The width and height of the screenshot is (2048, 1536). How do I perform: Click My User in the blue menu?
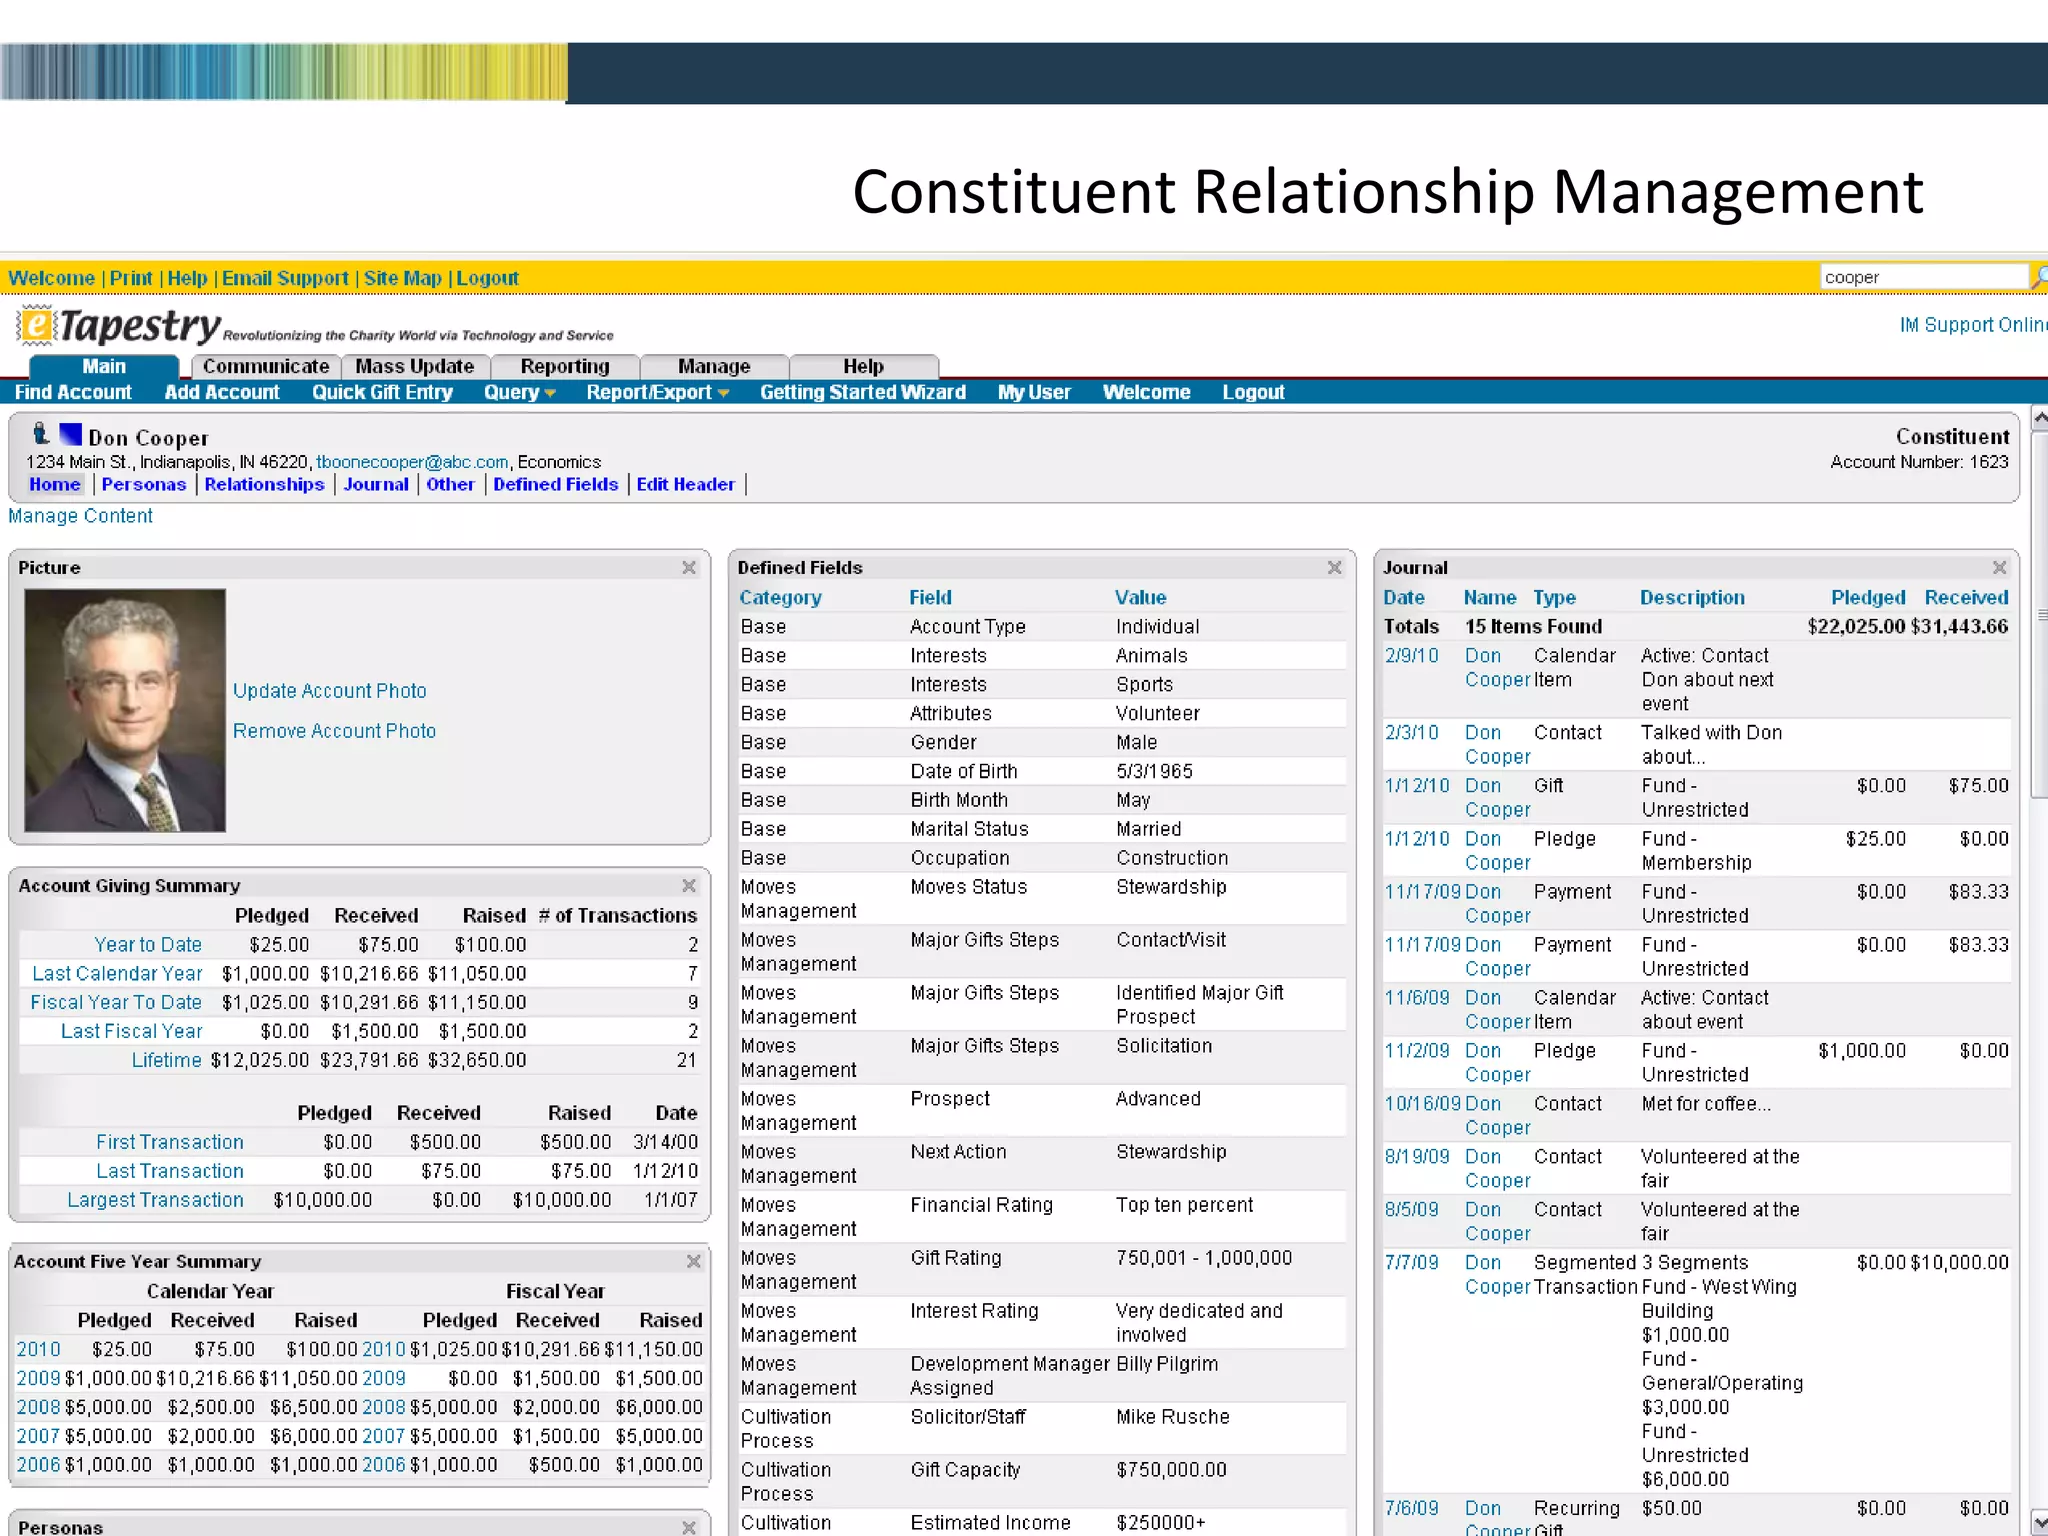point(1034,392)
